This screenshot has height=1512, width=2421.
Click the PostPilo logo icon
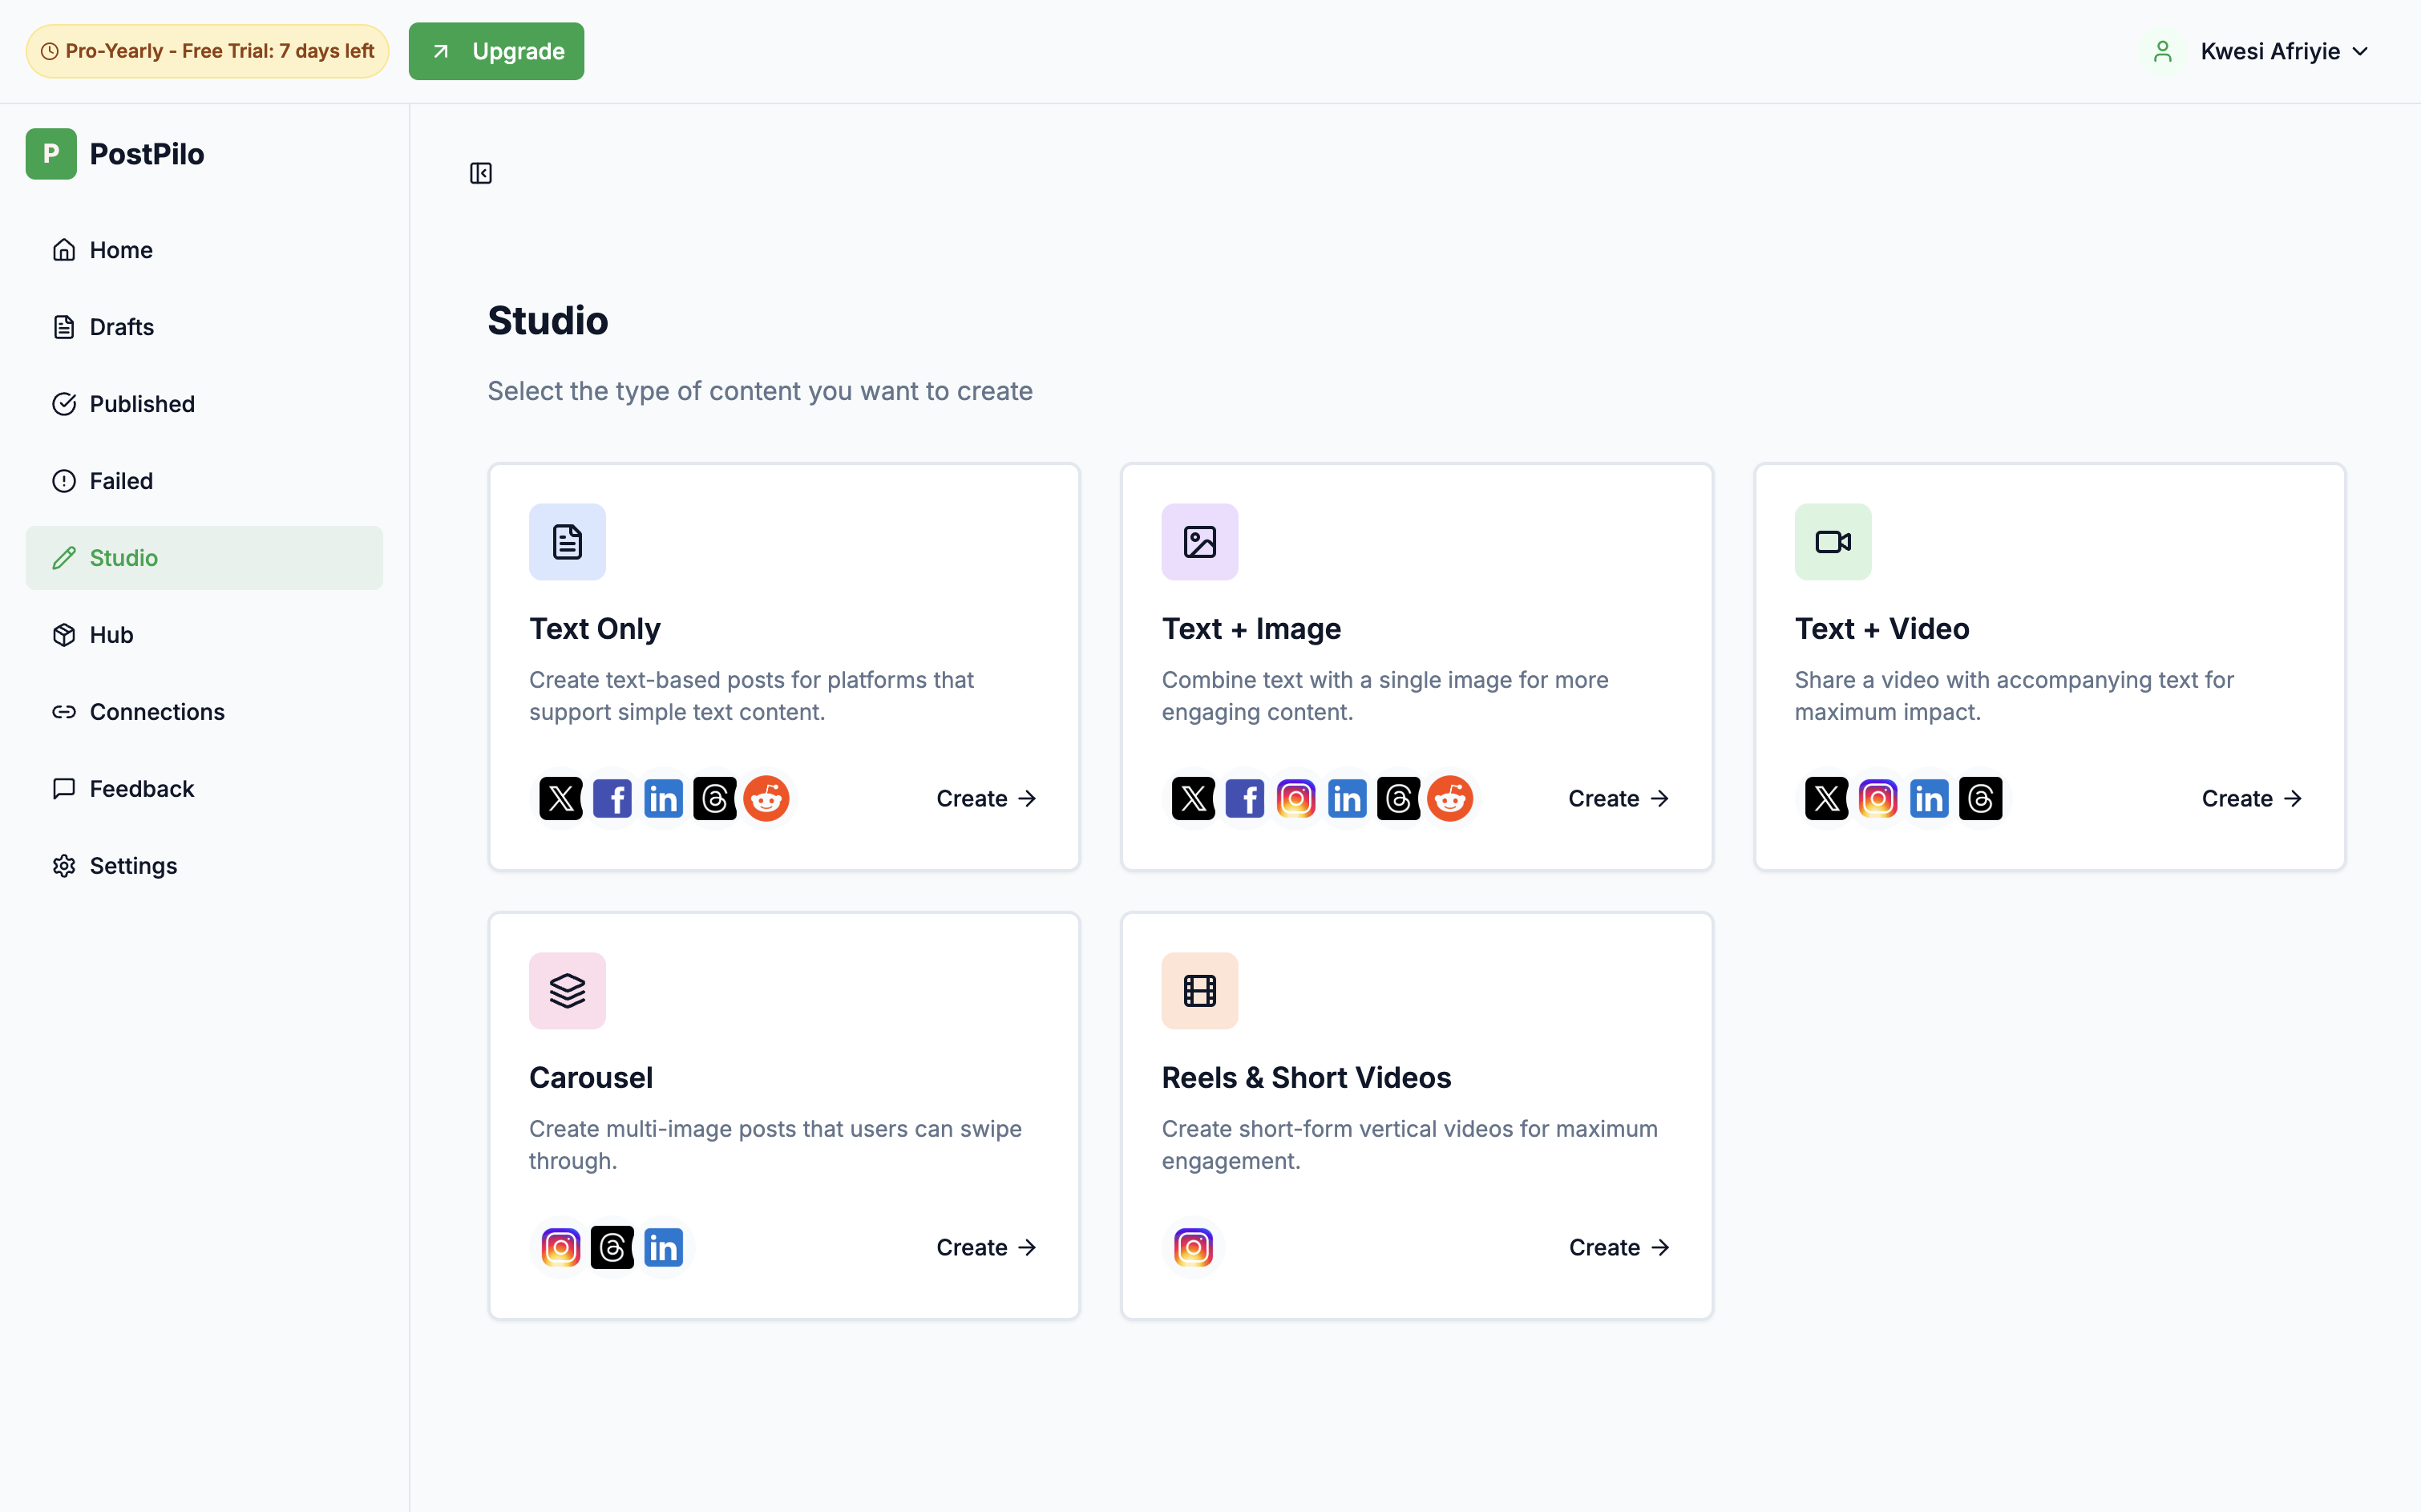[x=51, y=154]
